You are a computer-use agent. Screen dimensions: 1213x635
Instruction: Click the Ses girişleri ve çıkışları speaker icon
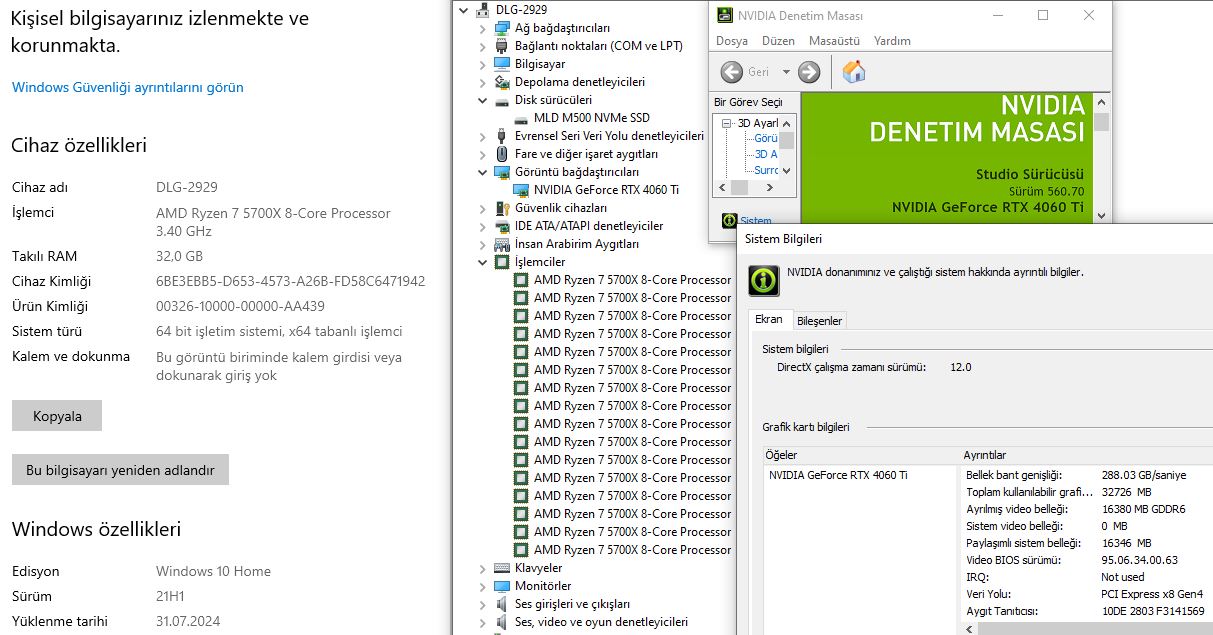pos(502,604)
